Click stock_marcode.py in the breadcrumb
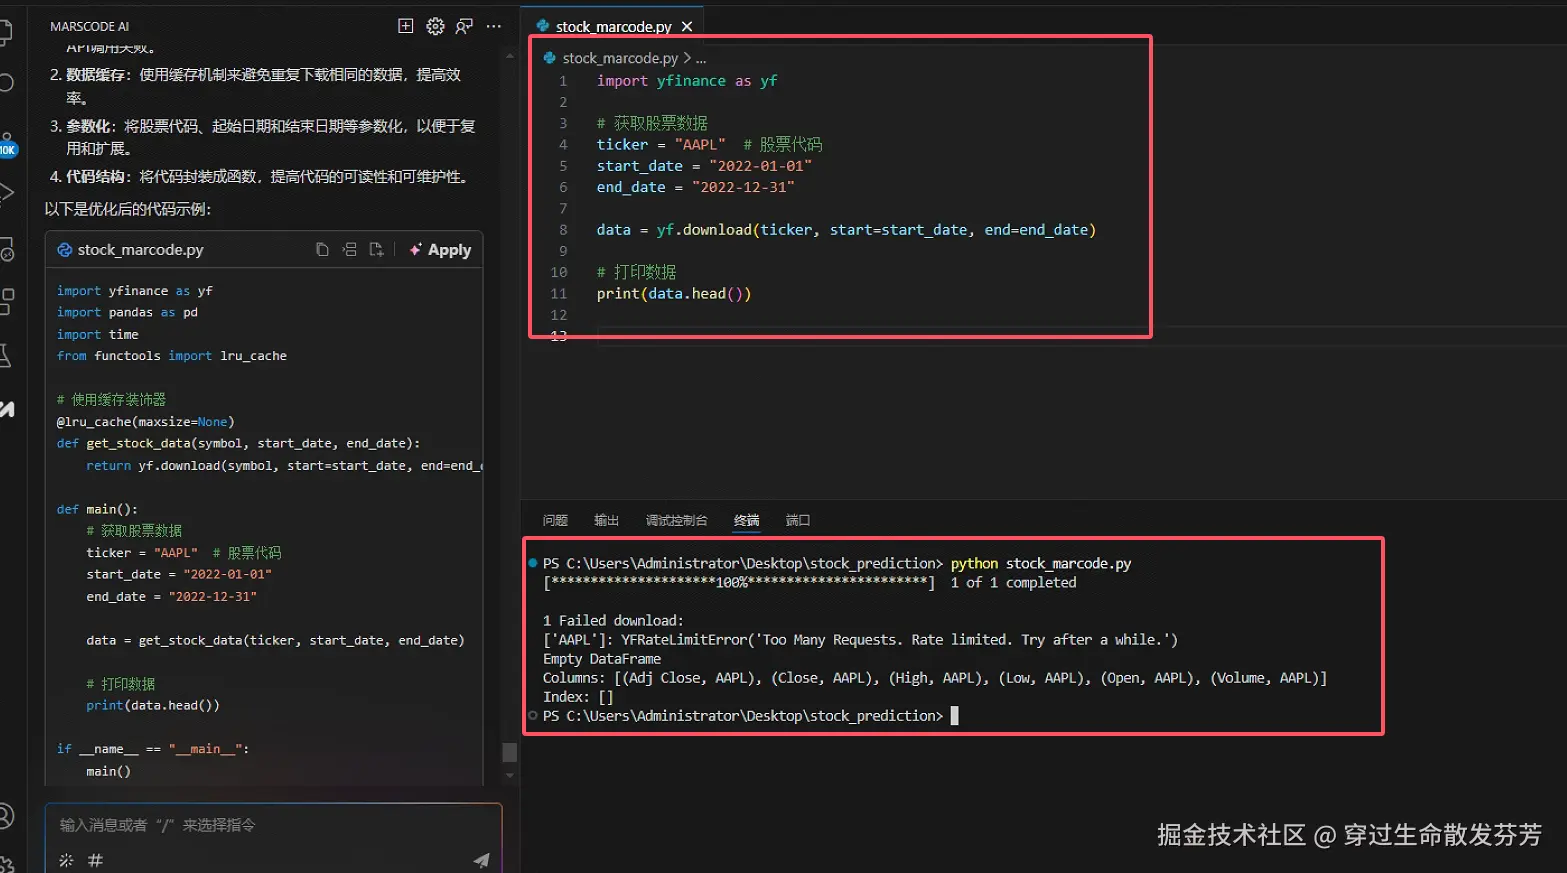 (620, 58)
